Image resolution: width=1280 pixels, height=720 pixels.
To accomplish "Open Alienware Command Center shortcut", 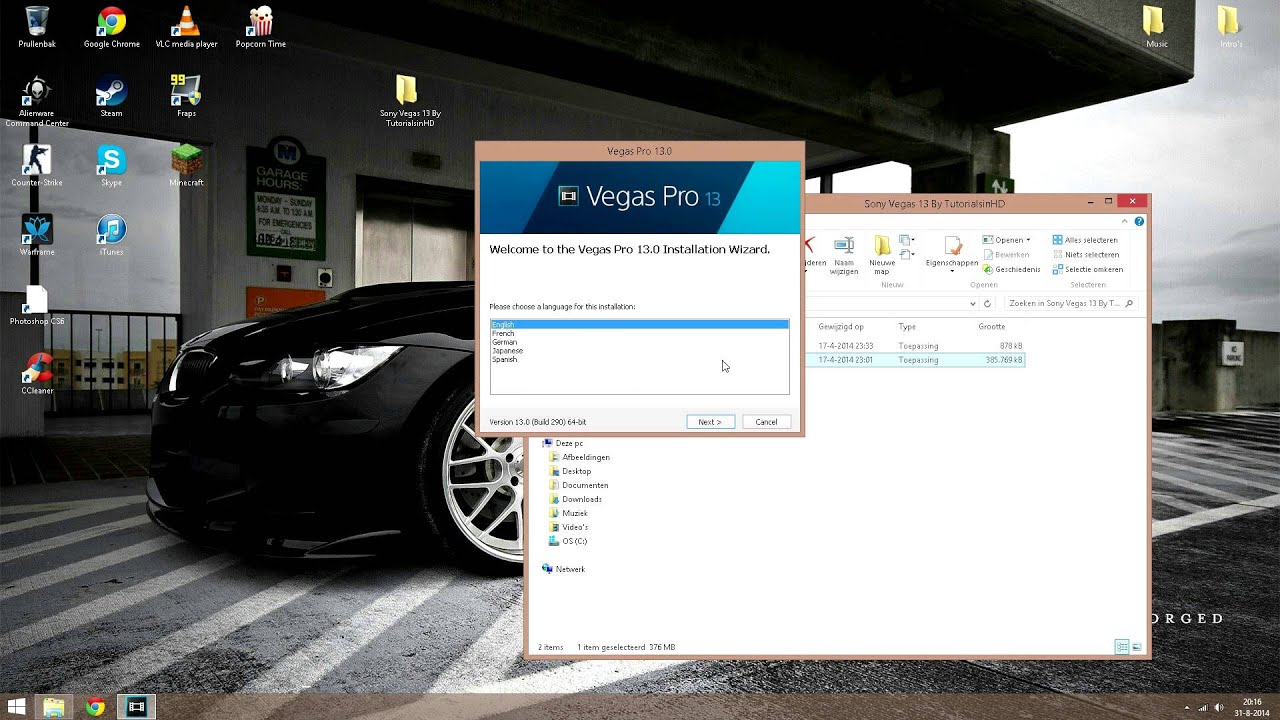I will coord(37,102).
